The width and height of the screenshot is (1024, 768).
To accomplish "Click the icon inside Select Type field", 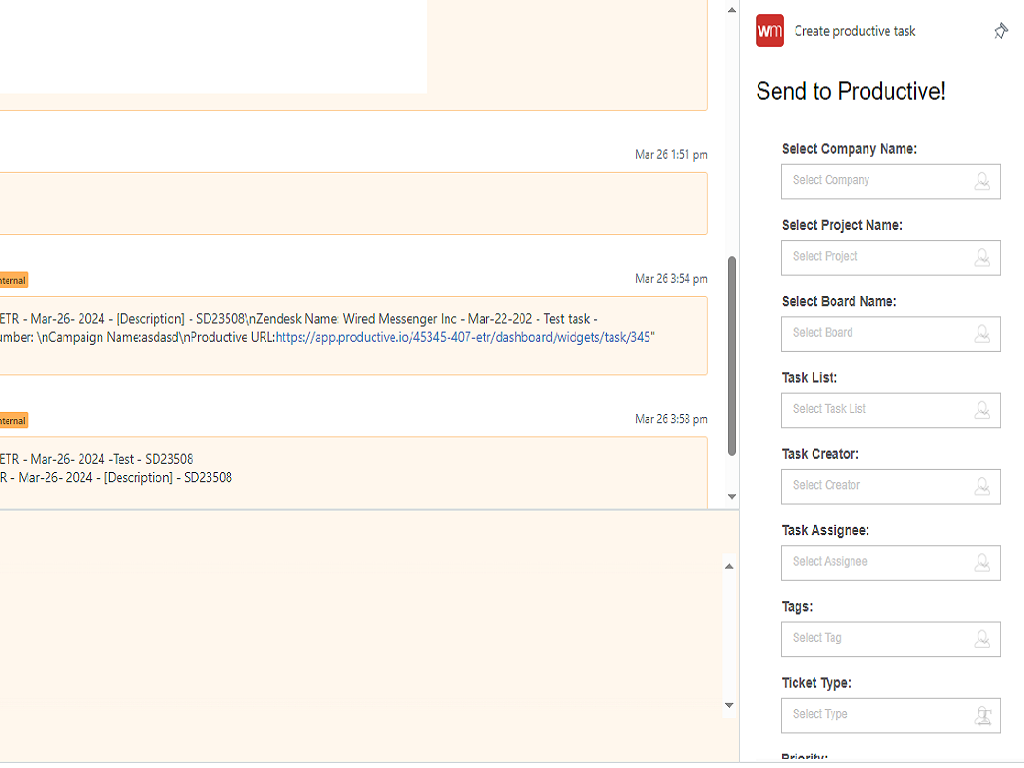I will pos(983,715).
